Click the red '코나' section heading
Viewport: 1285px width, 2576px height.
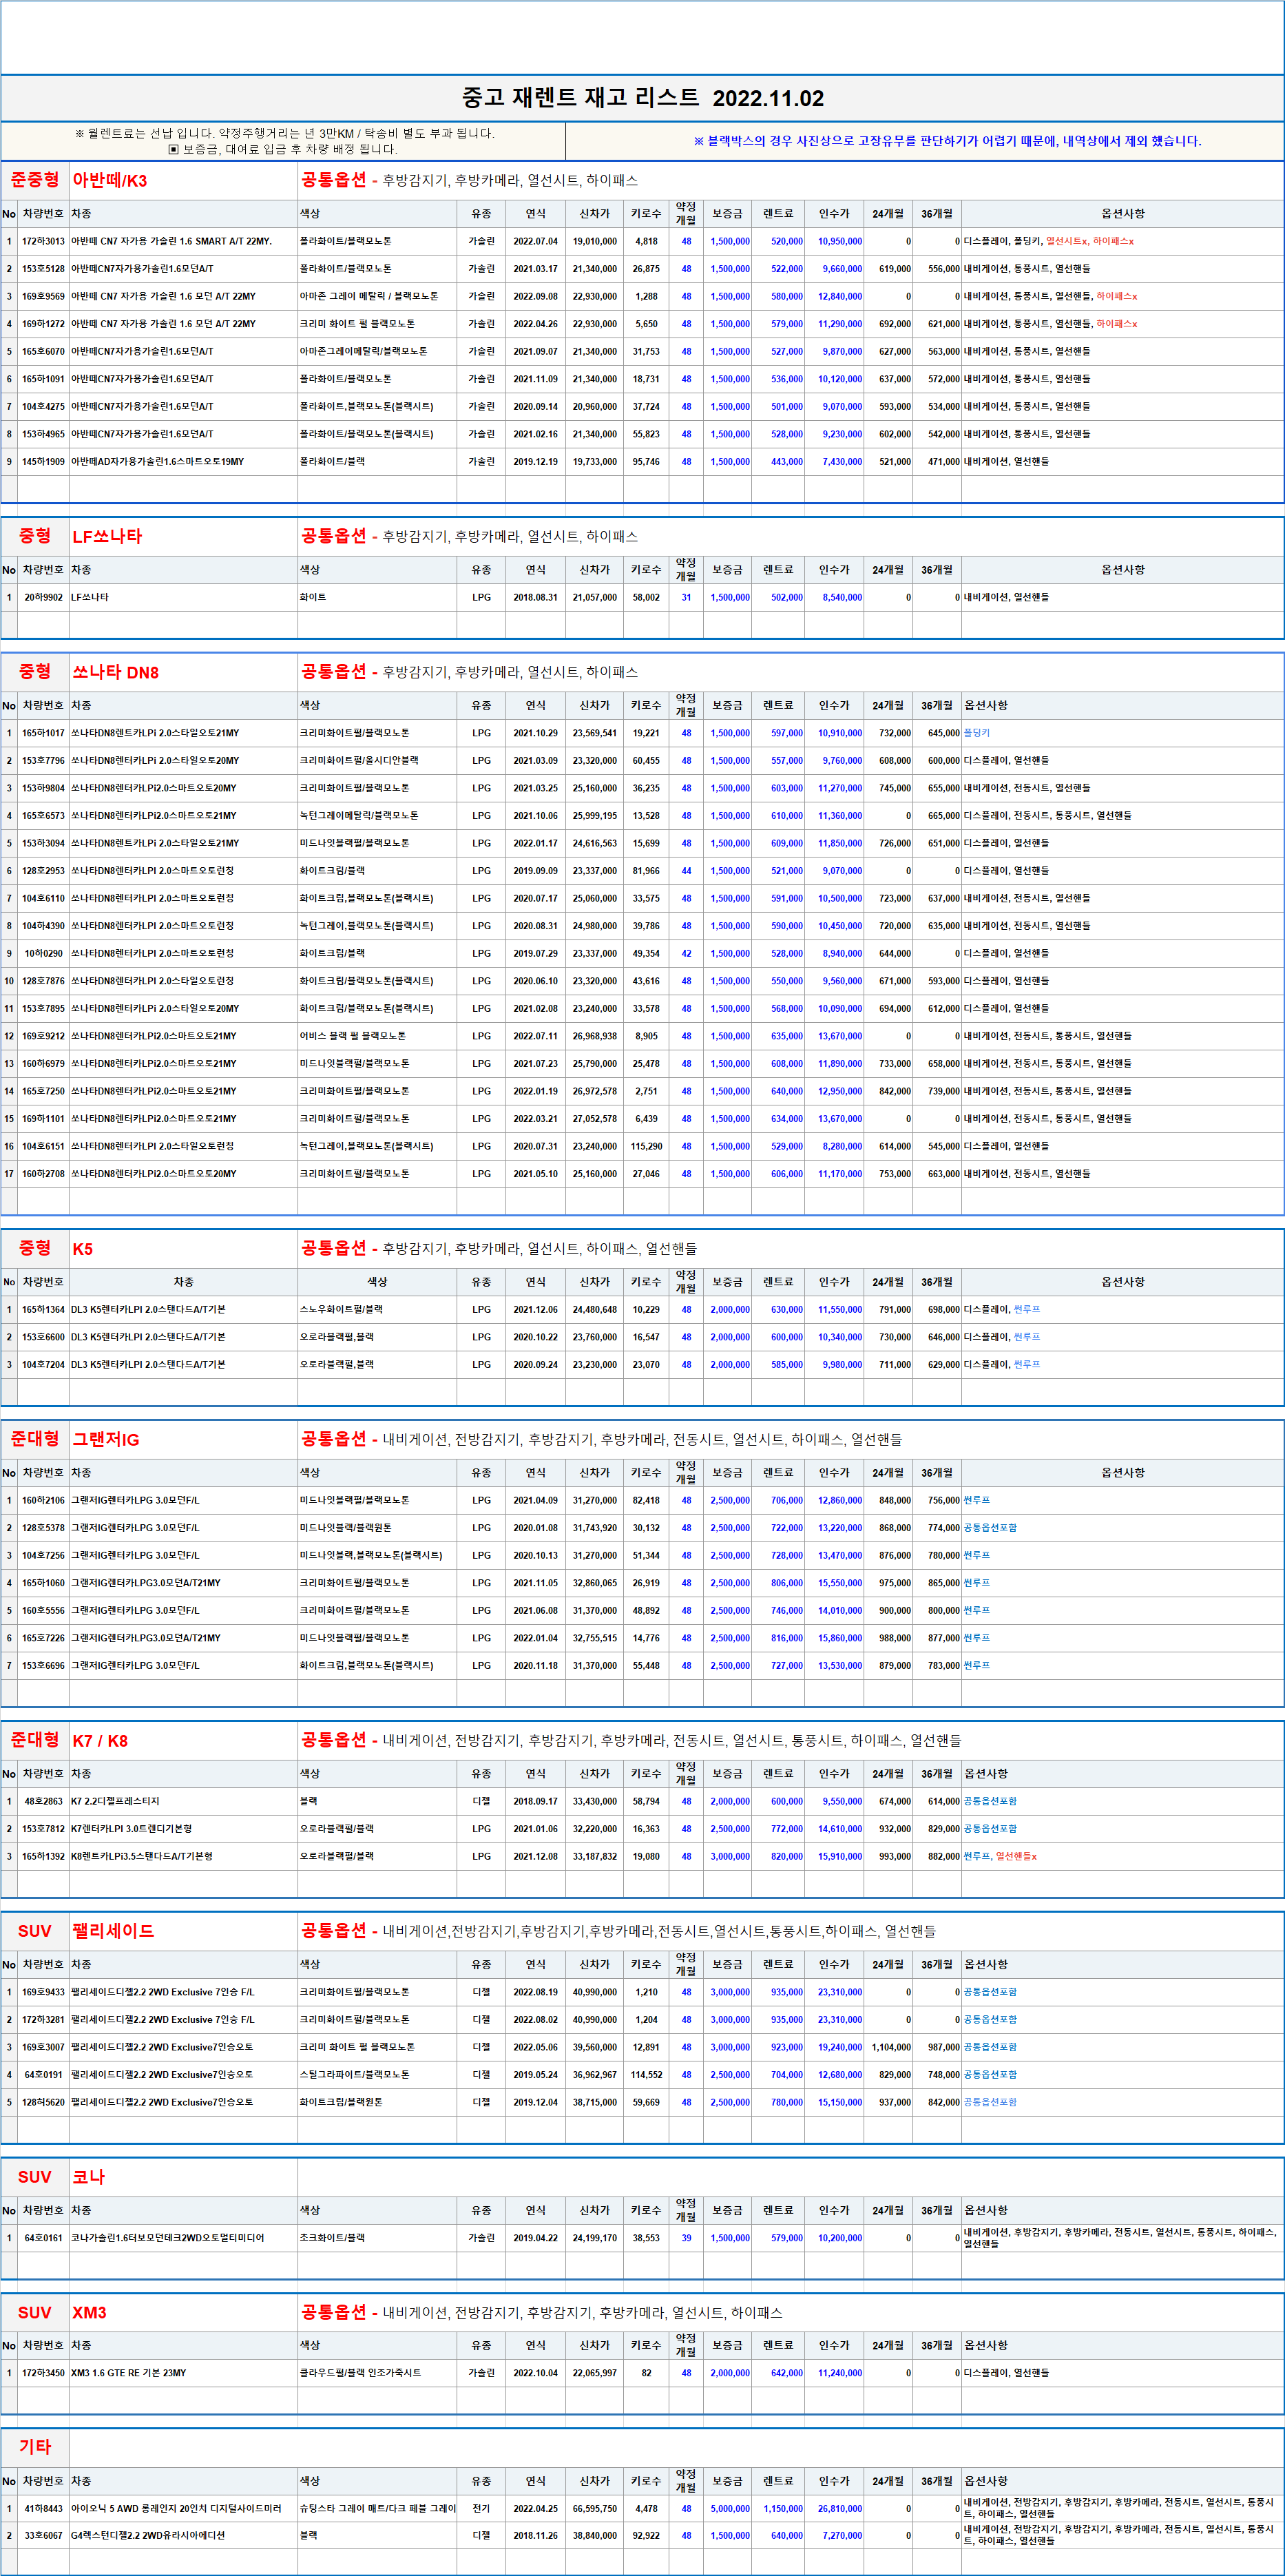[88, 2178]
